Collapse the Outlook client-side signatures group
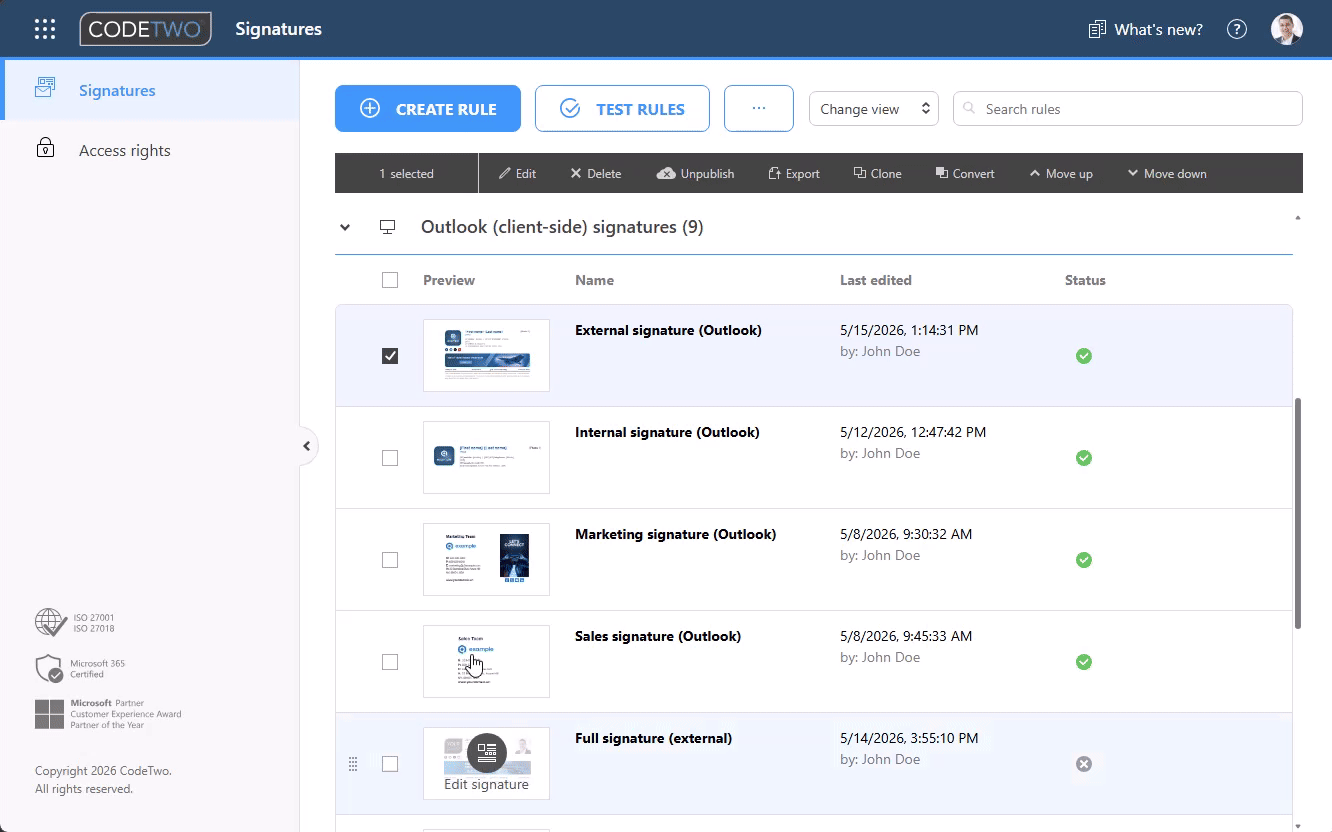Image resolution: width=1332 pixels, height=832 pixels. tap(345, 227)
